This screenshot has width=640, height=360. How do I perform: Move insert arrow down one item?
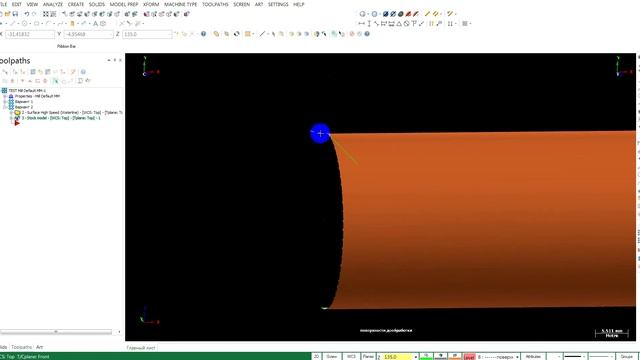[x=22, y=81]
